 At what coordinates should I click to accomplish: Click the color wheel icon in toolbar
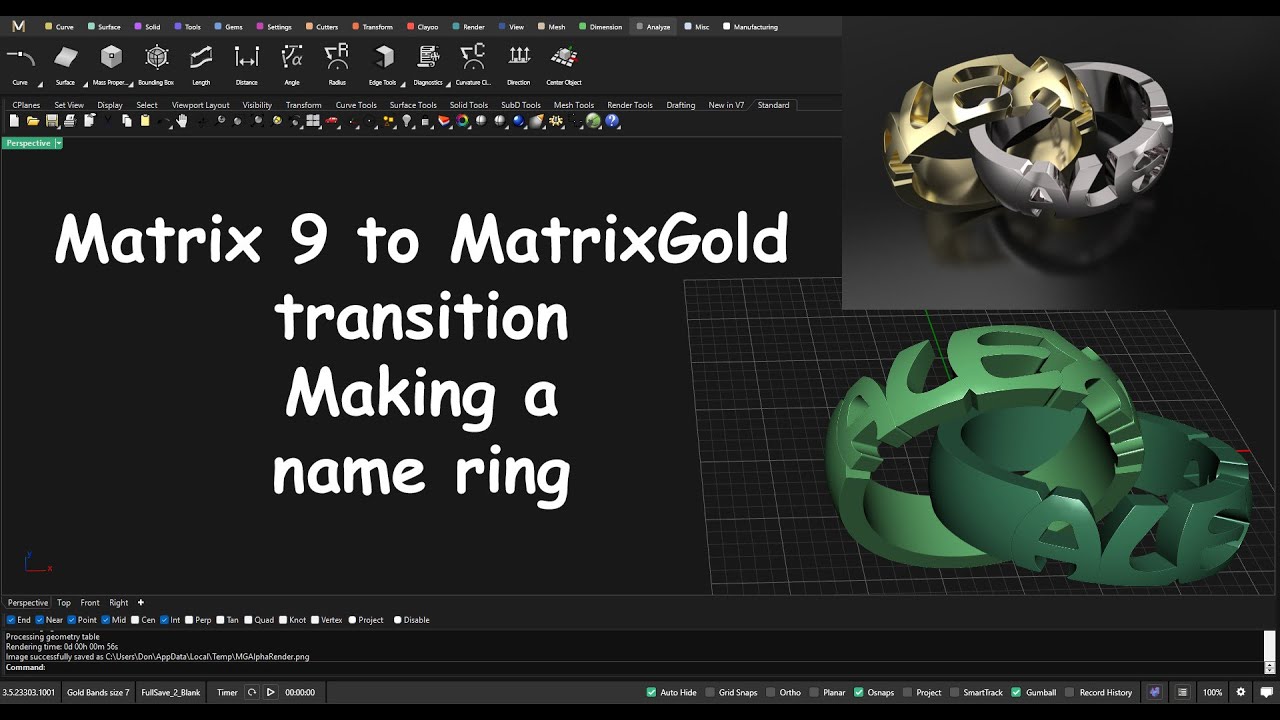[x=462, y=121]
